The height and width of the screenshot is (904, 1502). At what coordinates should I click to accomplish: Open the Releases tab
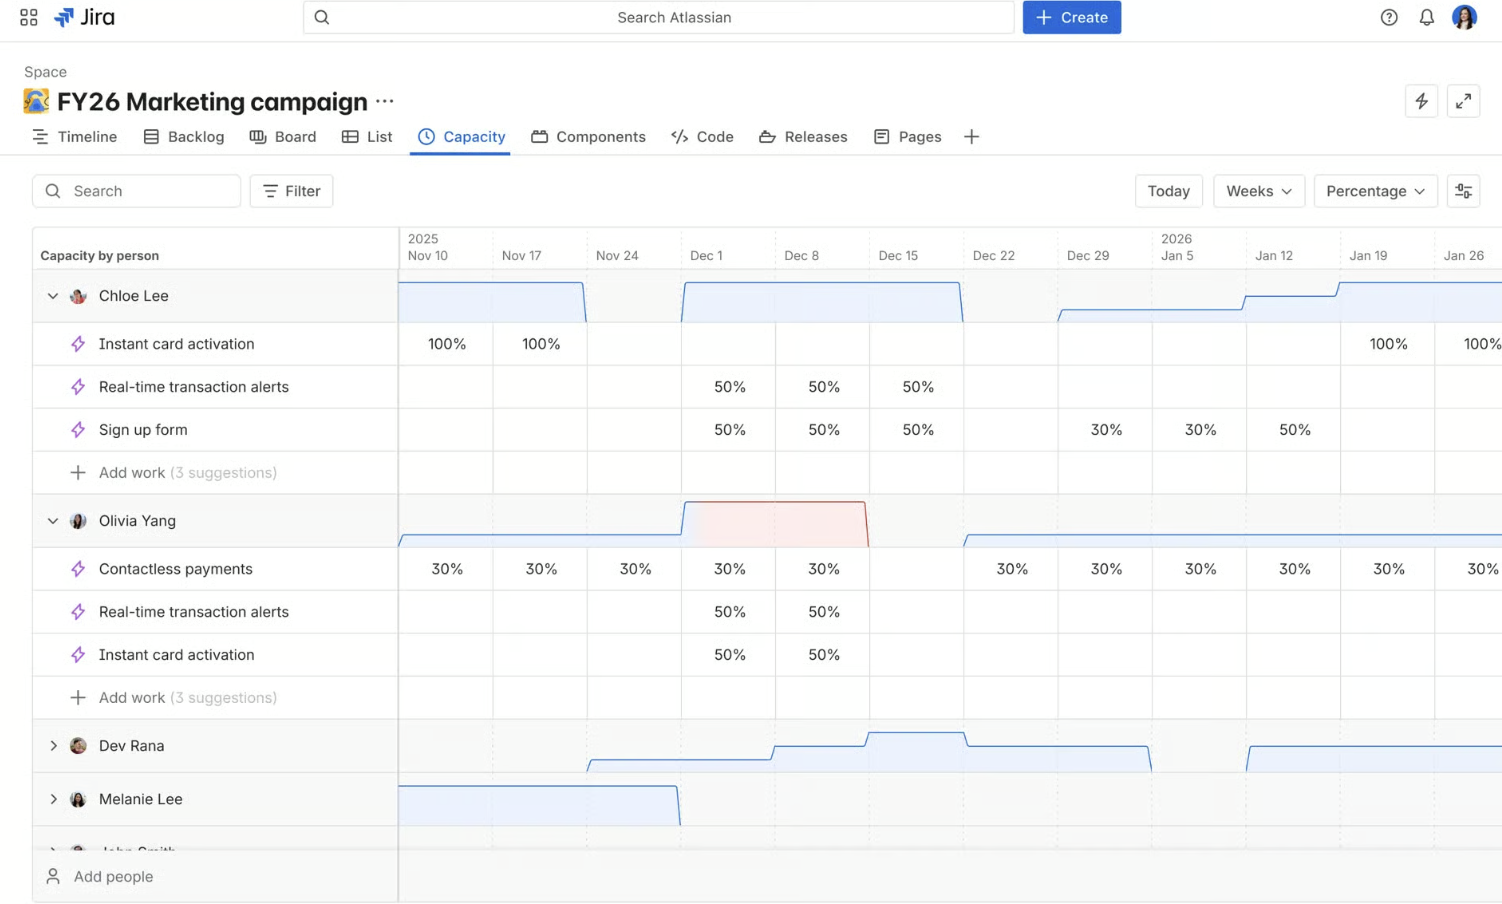click(803, 137)
